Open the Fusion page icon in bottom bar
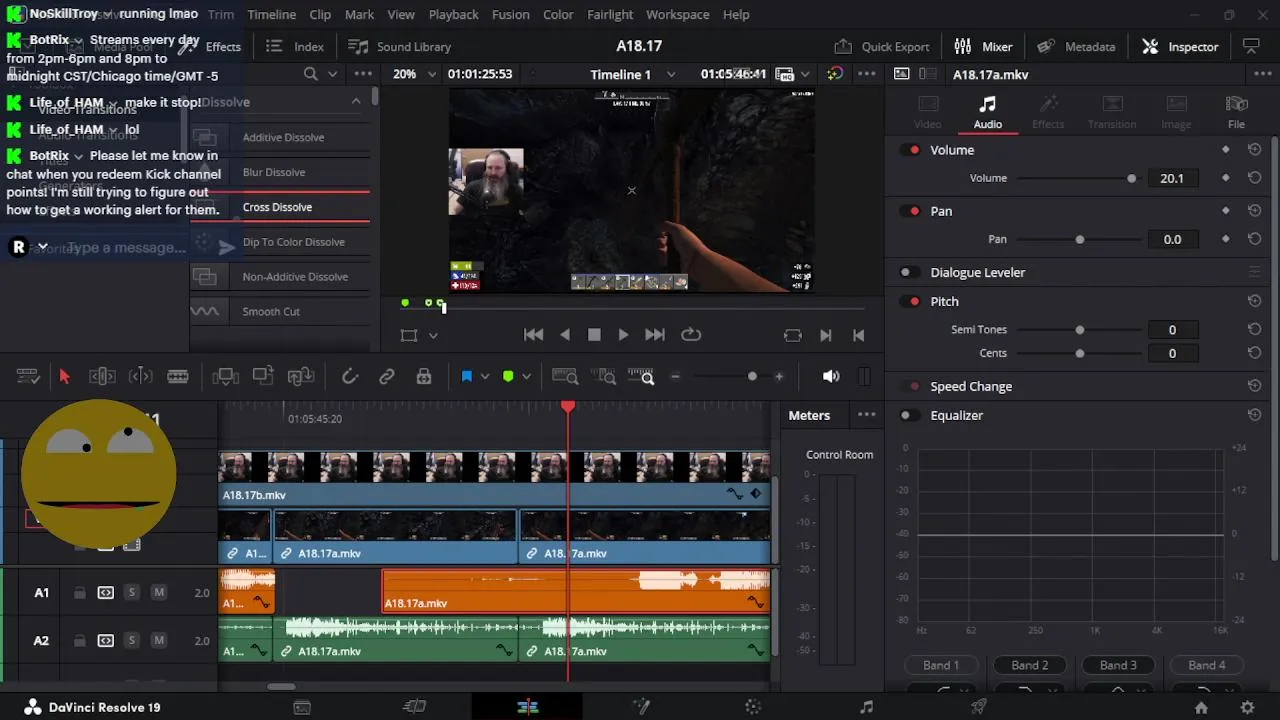Screen dimensions: 1280x720 [641, 707]
